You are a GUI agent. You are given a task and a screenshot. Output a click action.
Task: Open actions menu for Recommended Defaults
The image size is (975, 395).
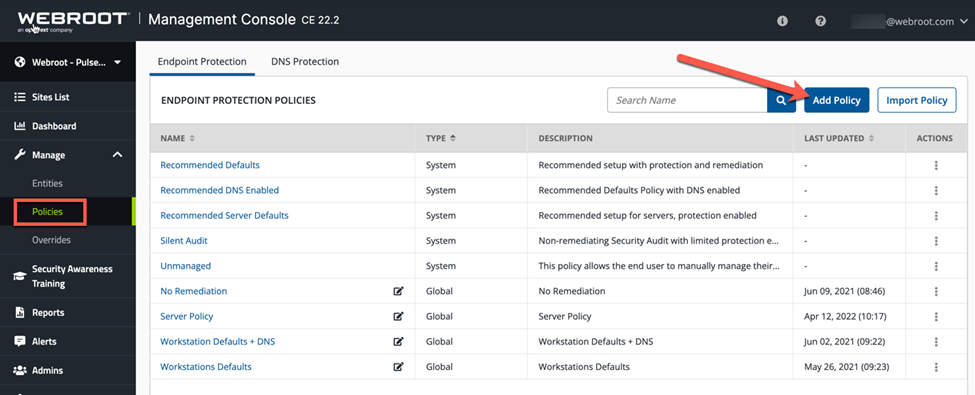pos(936,165)
